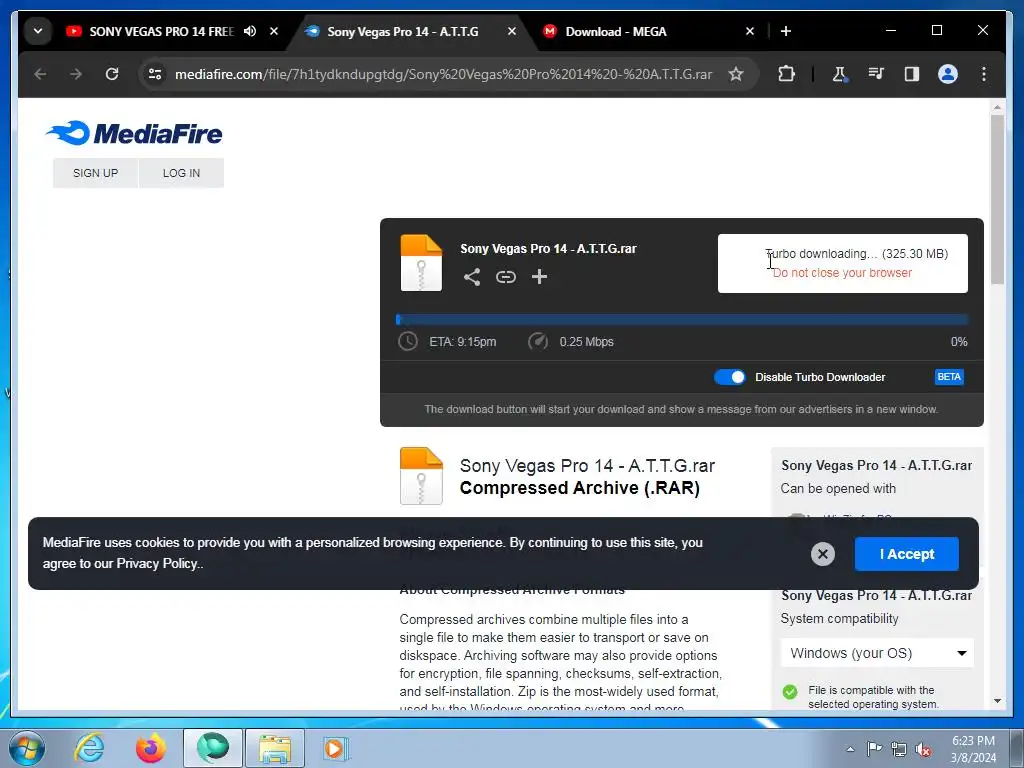Dismiss cookie banner with the X icon
Viewport: 1024px width, 768px height.
[823, 554]
